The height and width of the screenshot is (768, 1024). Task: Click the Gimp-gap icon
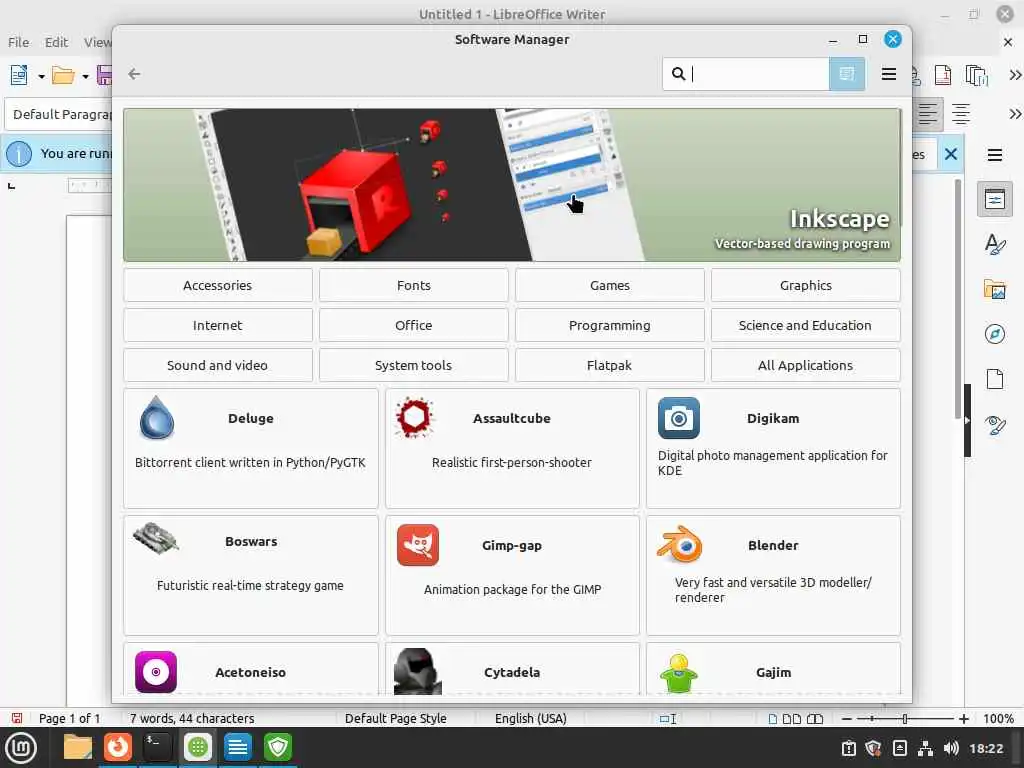click(x=418, y=545)
